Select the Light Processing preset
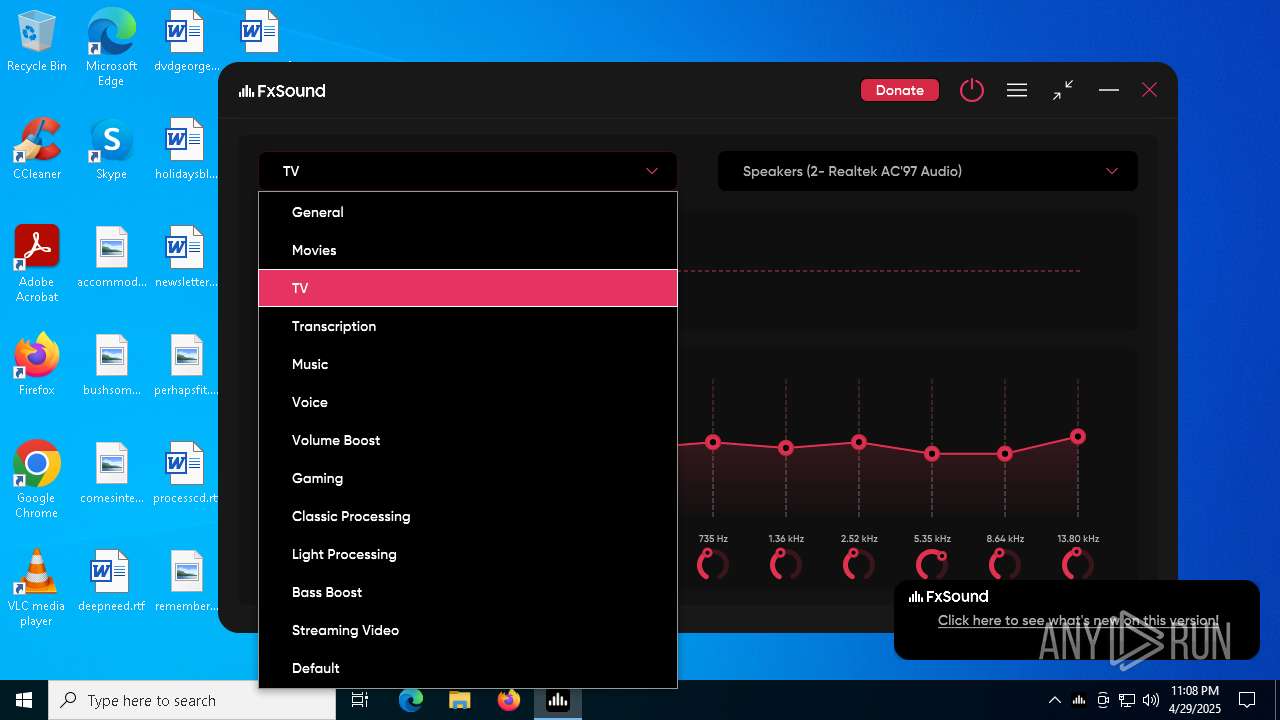The width and height of the screenshot is (1280, 720). tap(468, 554)
